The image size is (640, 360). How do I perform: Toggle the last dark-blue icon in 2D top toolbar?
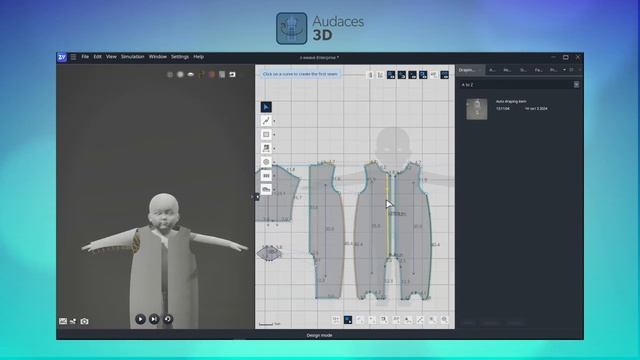(x=444, y=75)
